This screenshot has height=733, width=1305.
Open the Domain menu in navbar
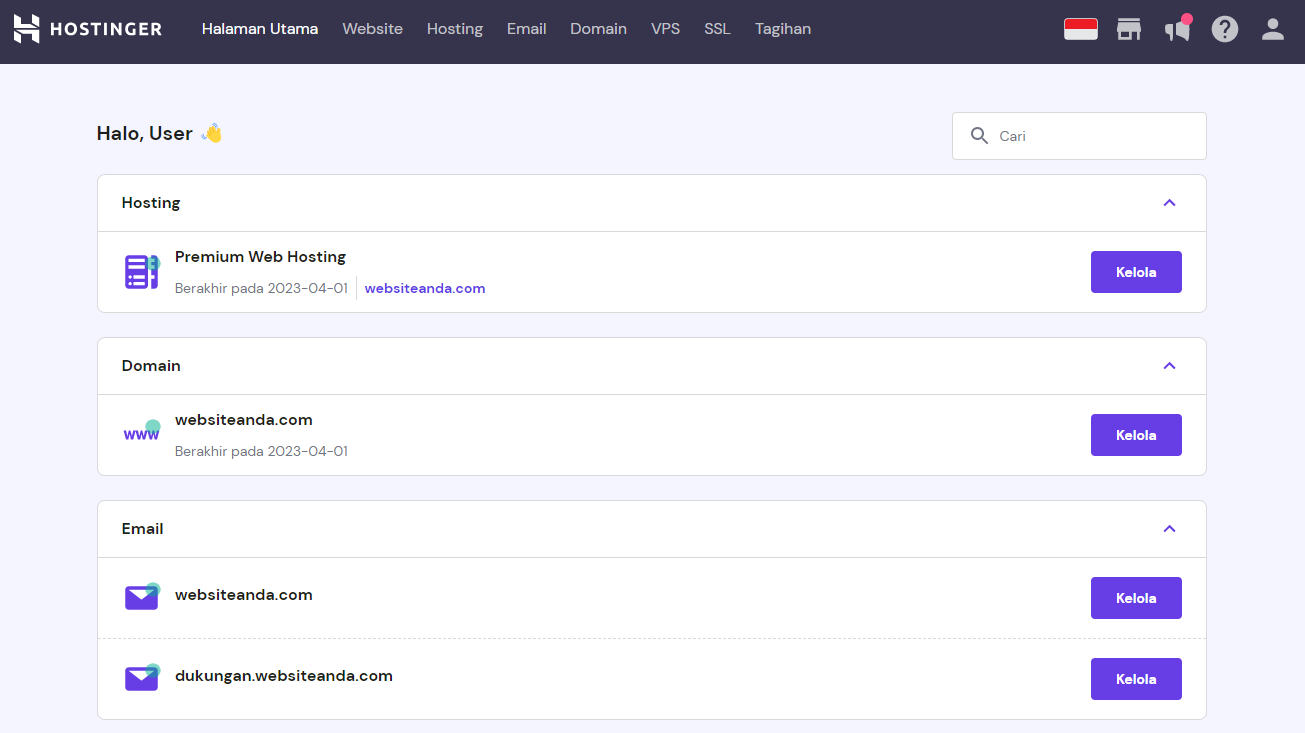click(598, 29)
